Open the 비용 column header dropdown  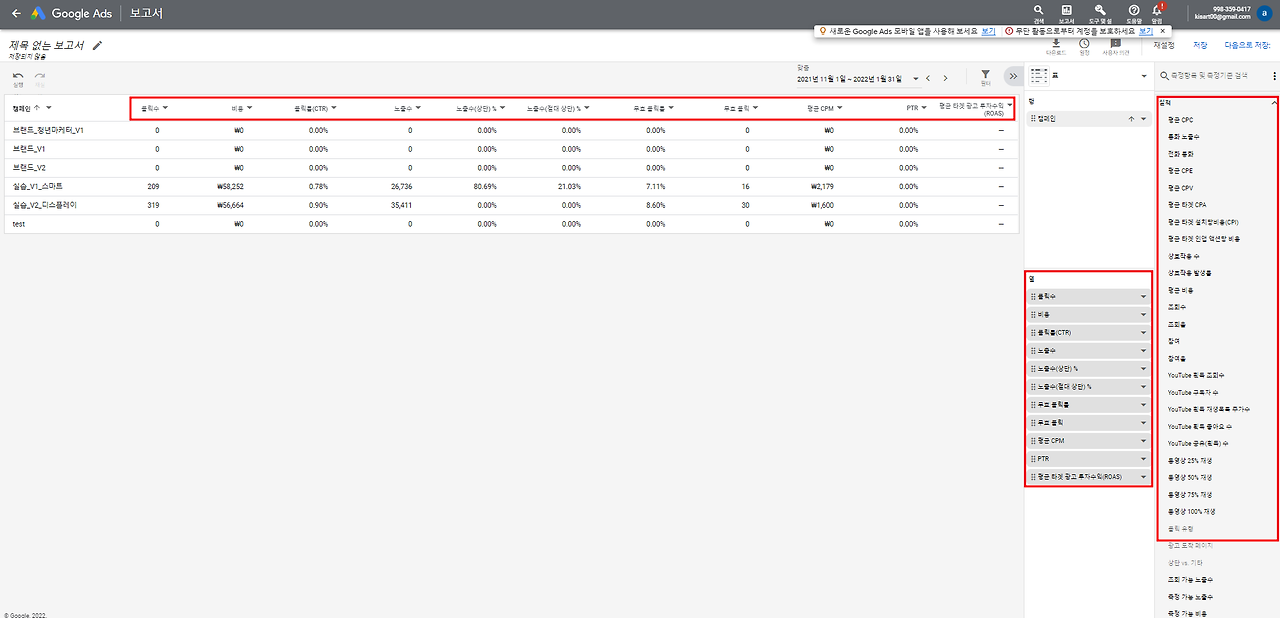[x=249, y=107]
